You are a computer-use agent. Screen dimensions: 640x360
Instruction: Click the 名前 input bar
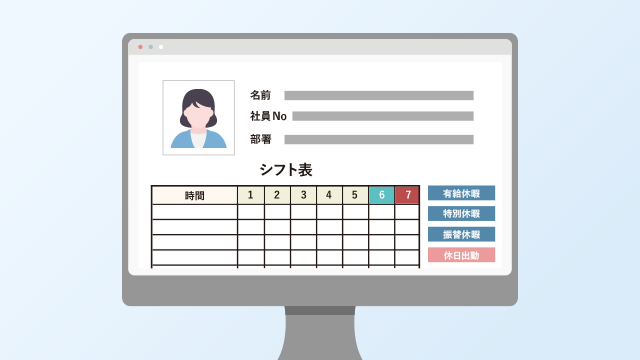379,96
